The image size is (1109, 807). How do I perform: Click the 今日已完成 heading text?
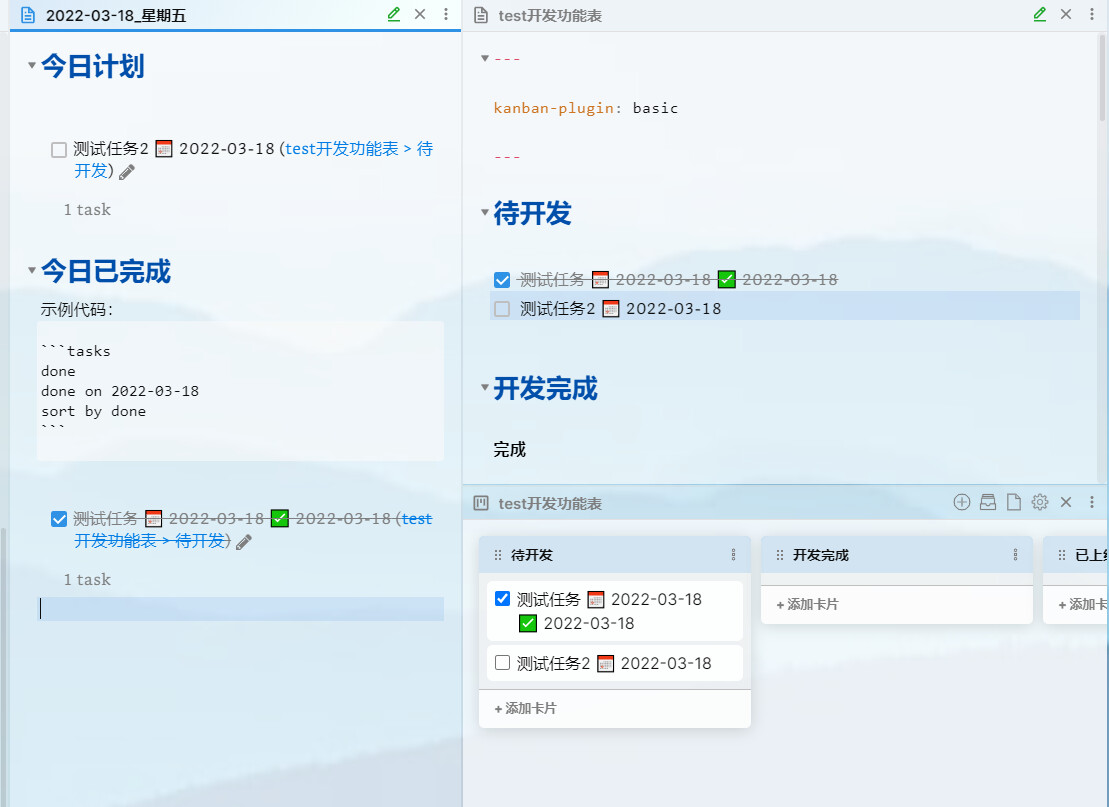click(x=106, y=271)
